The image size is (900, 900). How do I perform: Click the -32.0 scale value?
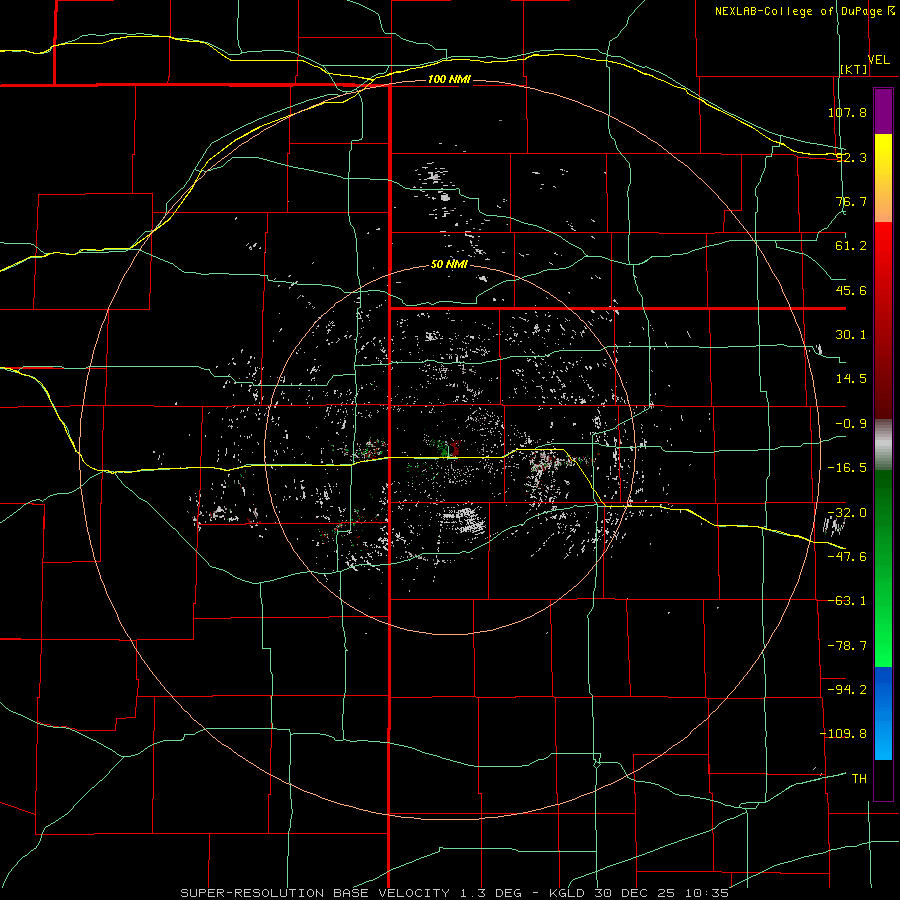coord(847,513)
